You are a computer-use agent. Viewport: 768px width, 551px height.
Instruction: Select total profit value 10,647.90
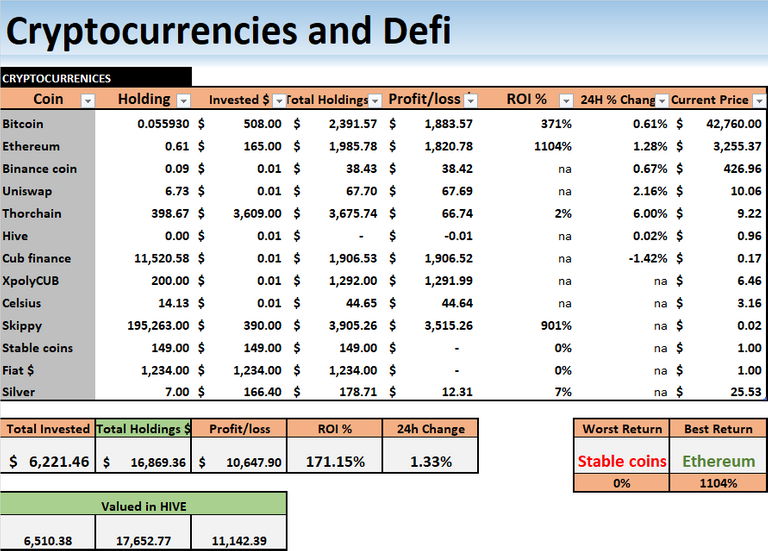(x=240, y=456)
